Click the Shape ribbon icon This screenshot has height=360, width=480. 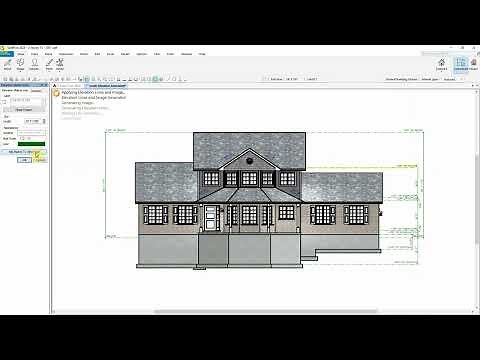tap(21, 64)
